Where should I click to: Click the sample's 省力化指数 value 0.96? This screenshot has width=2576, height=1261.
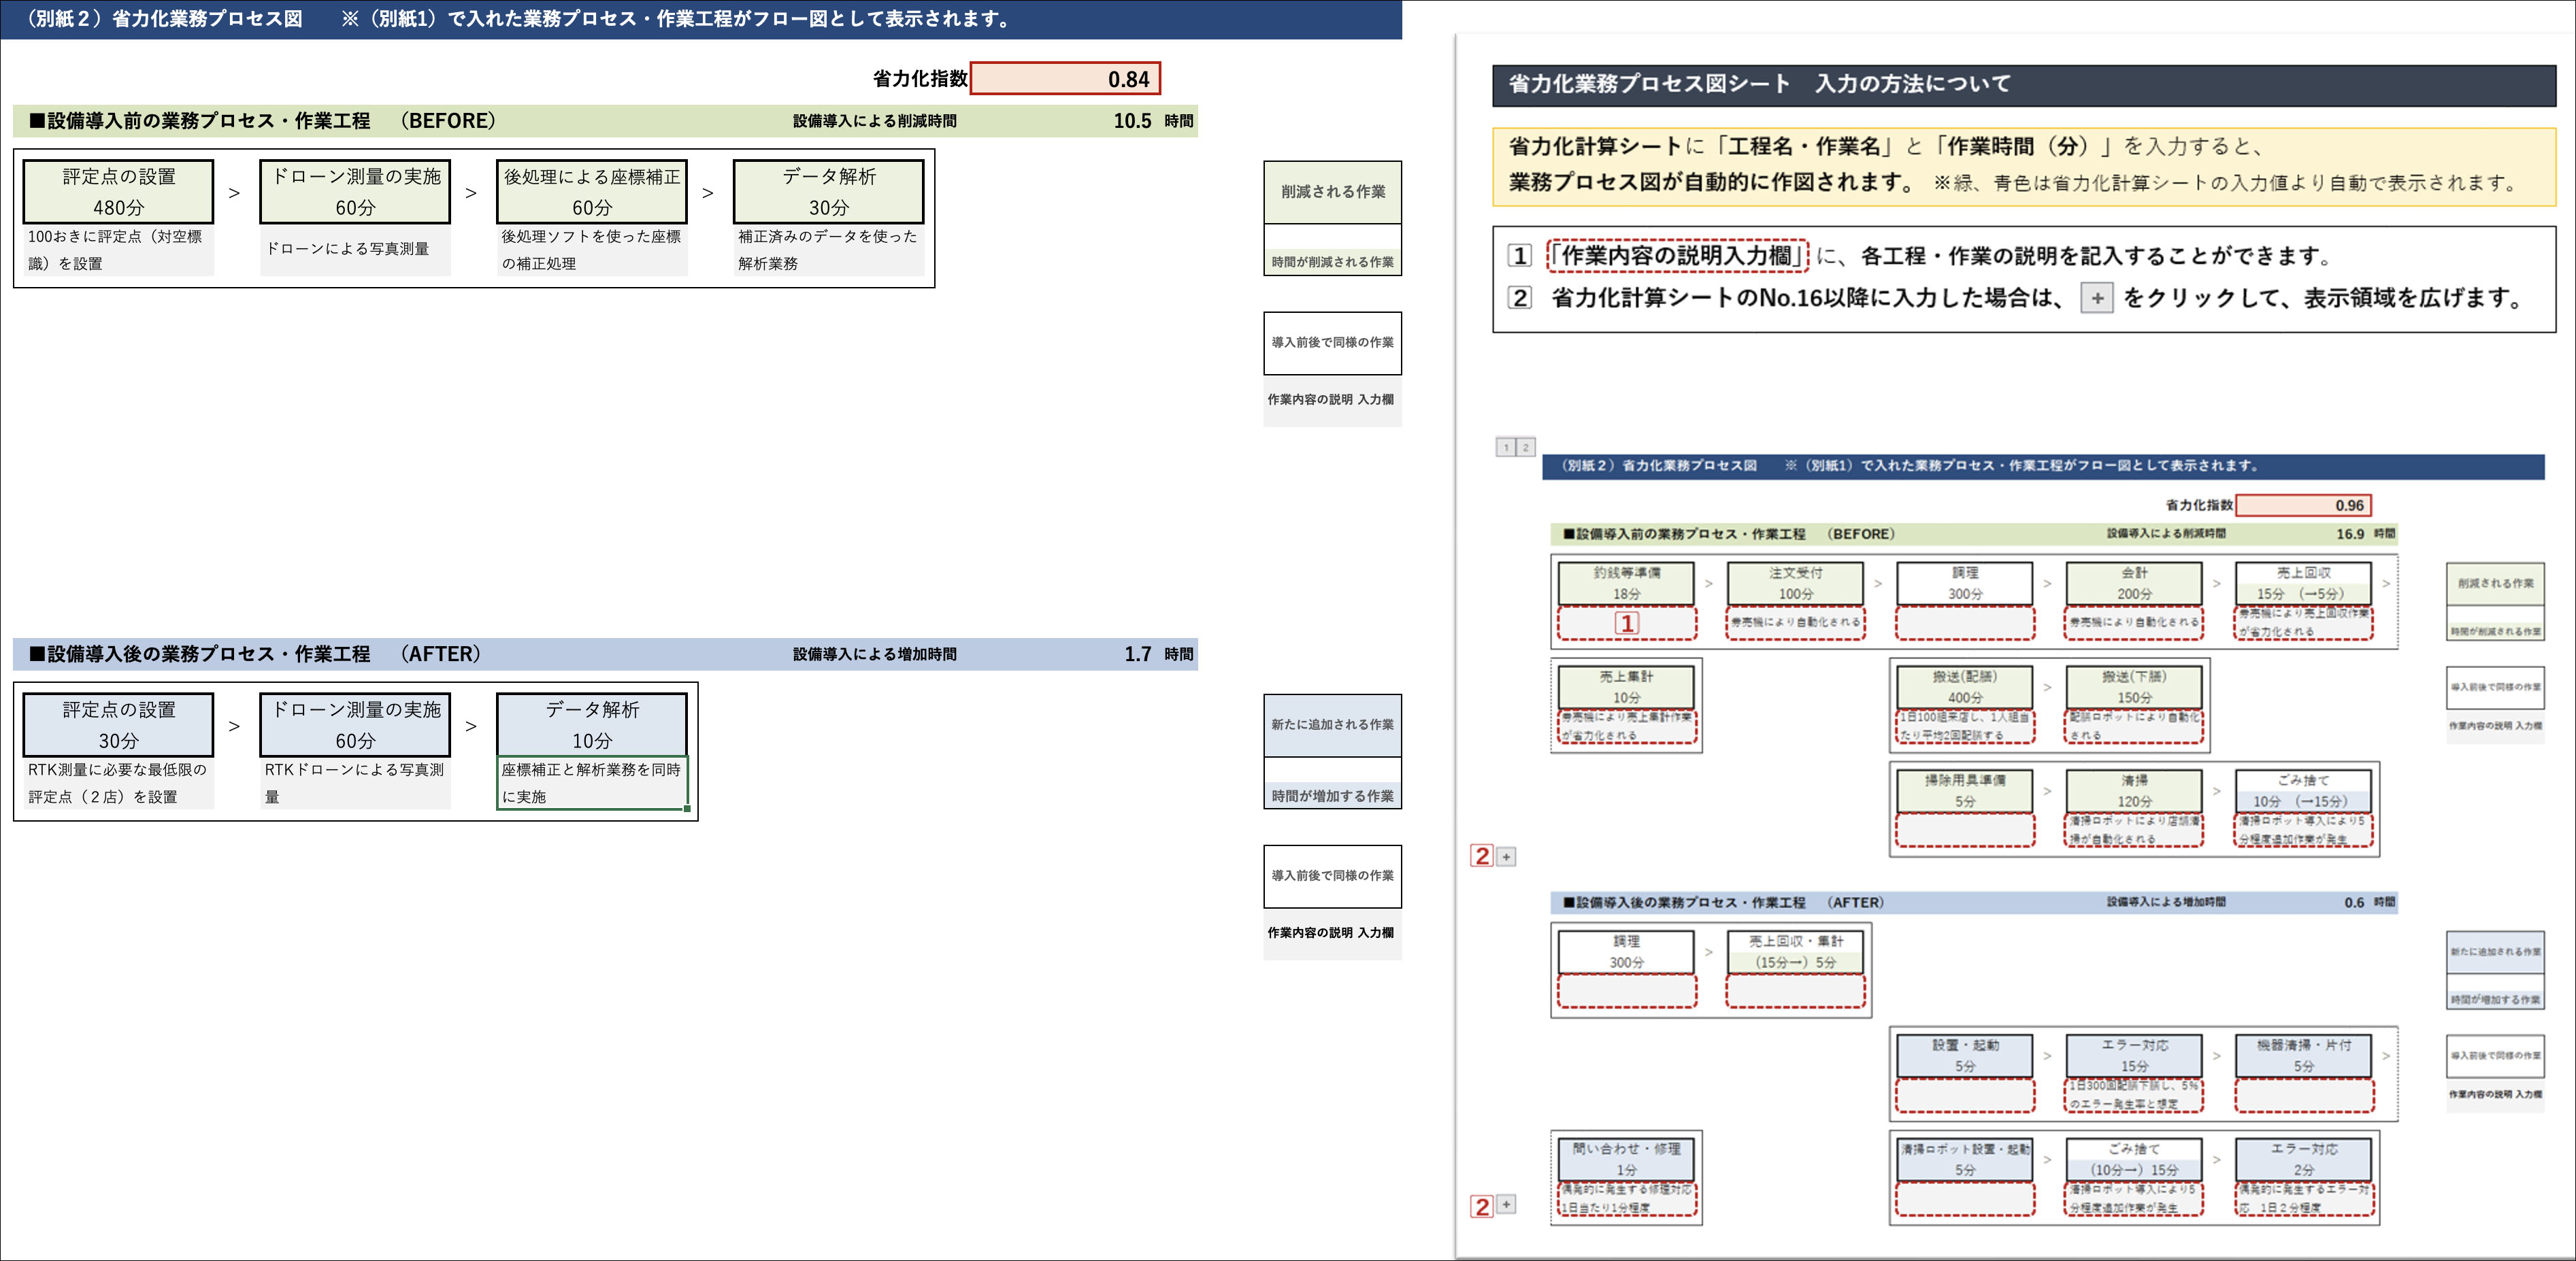click(x=2303, y=505)
